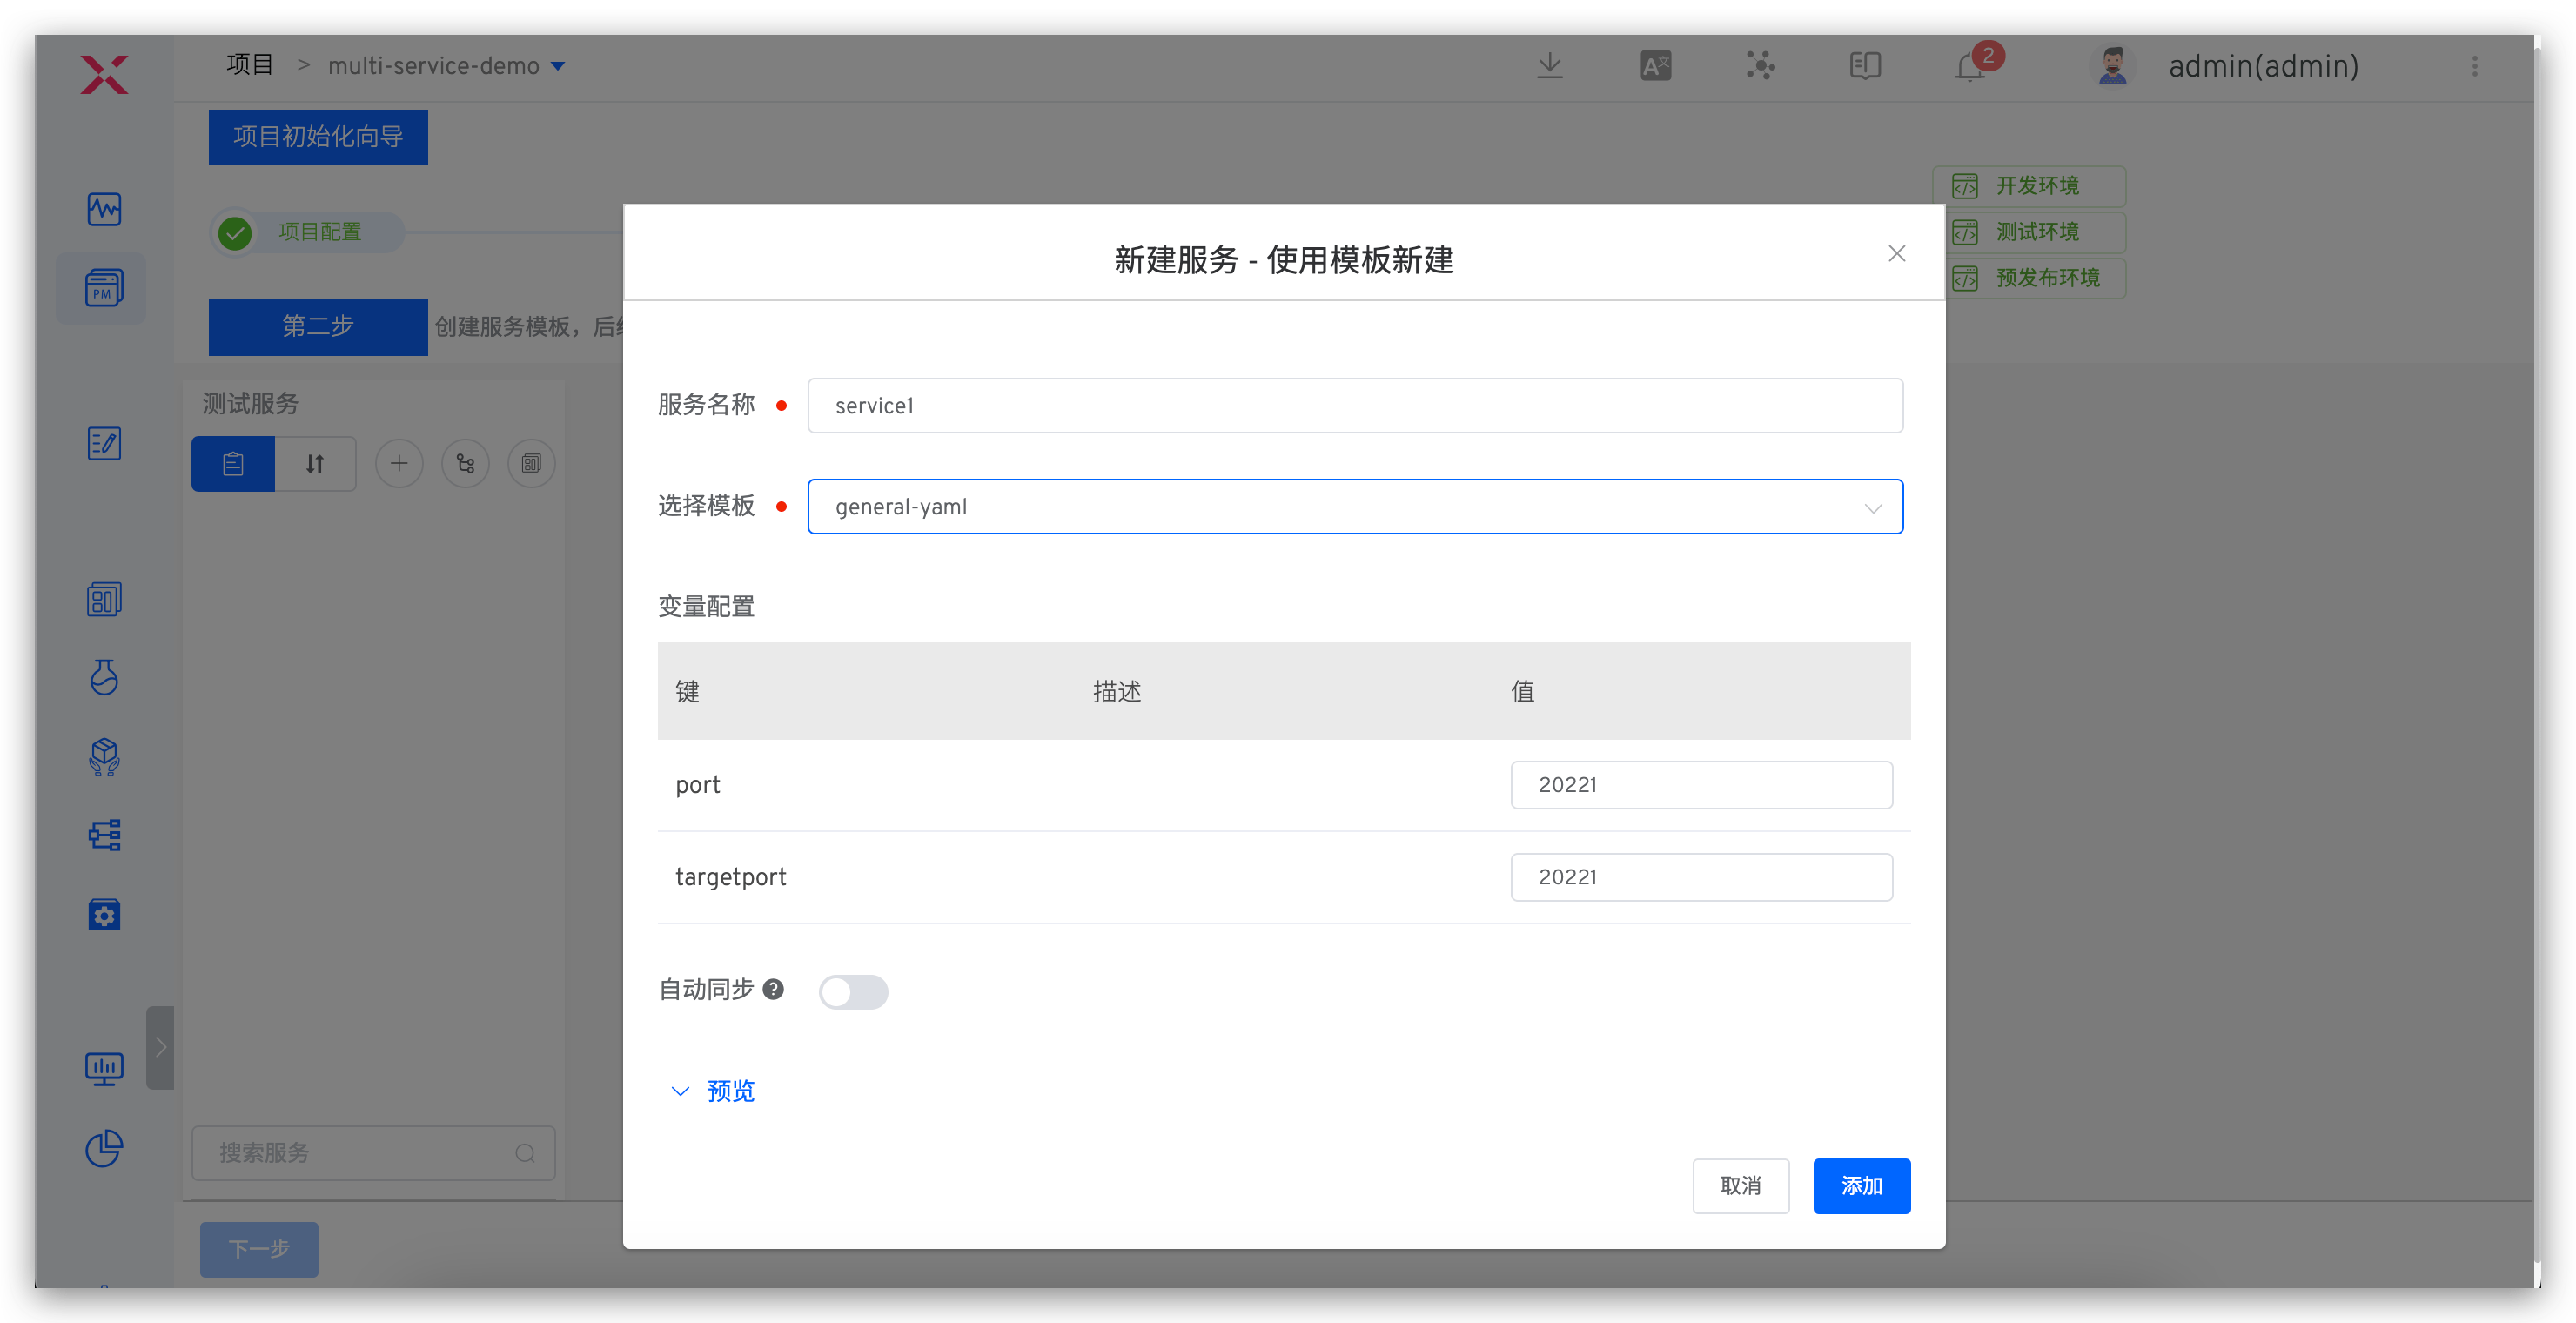The height and width of the screenshot is (1323, 2576).
Task: Switch to the service list view button
Action: coord(233,463)
